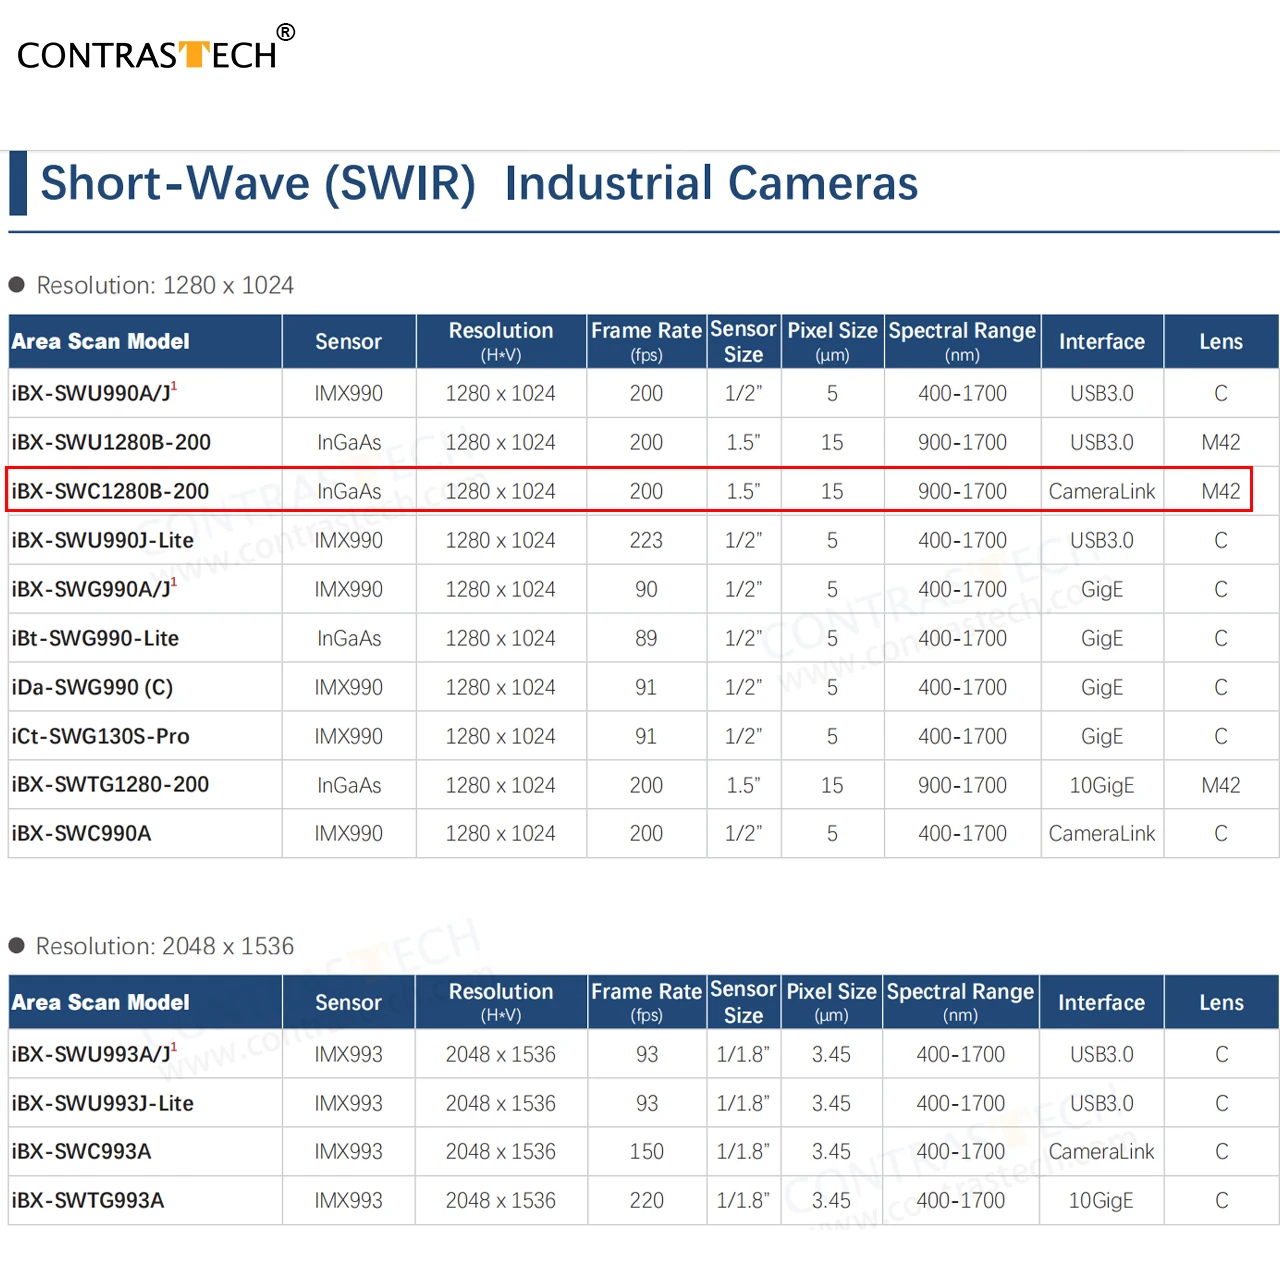Click "Resolution (H*V)" header in the 2048 x 1536 table

click(501, 1002)
